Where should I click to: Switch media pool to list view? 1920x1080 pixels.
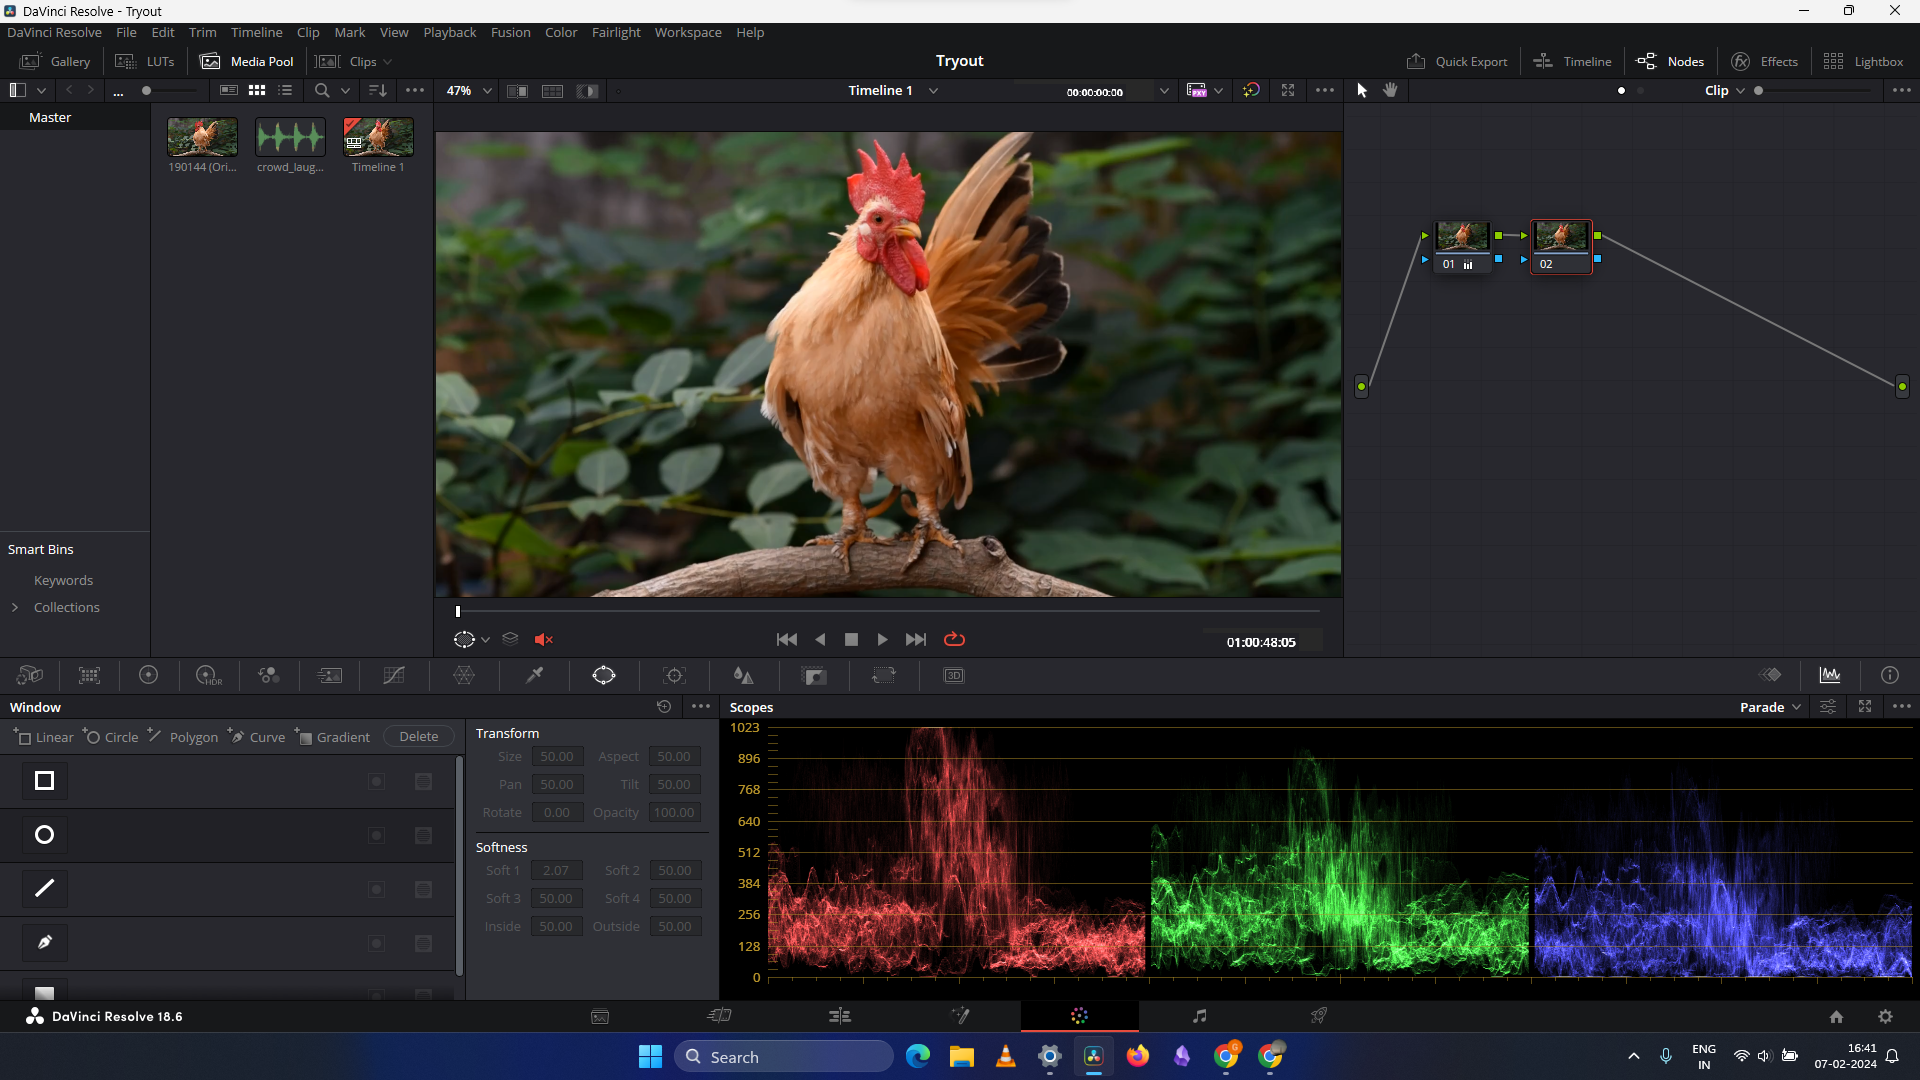[x=285, y=91]
